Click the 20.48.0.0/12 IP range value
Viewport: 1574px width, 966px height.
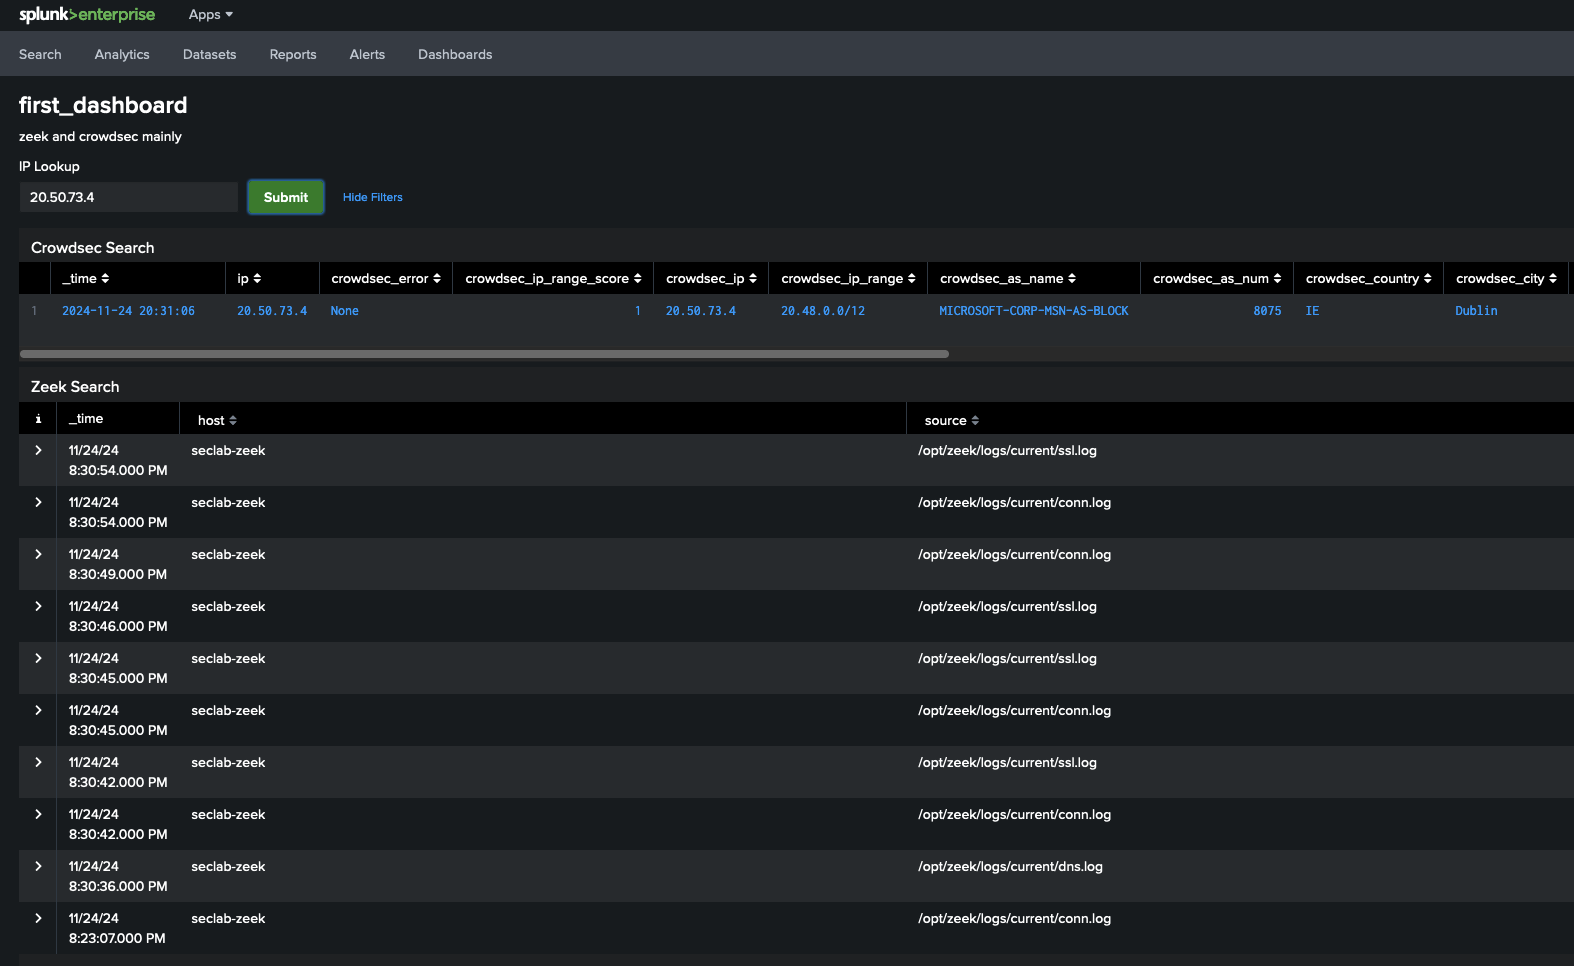point(823,311)
